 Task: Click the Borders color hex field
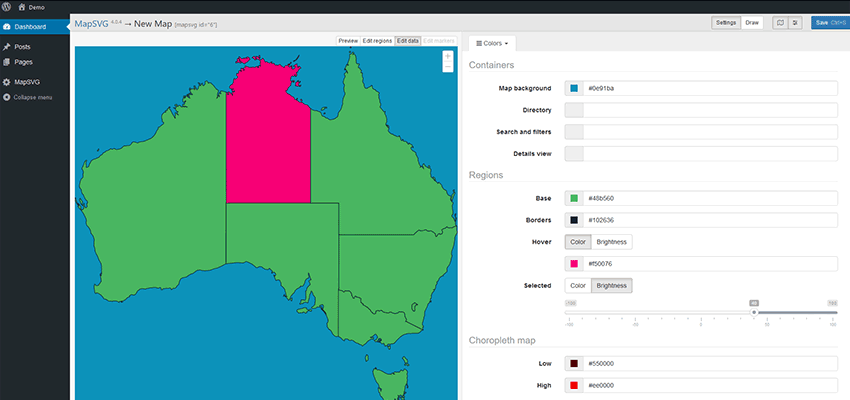[x=710, y=219]
